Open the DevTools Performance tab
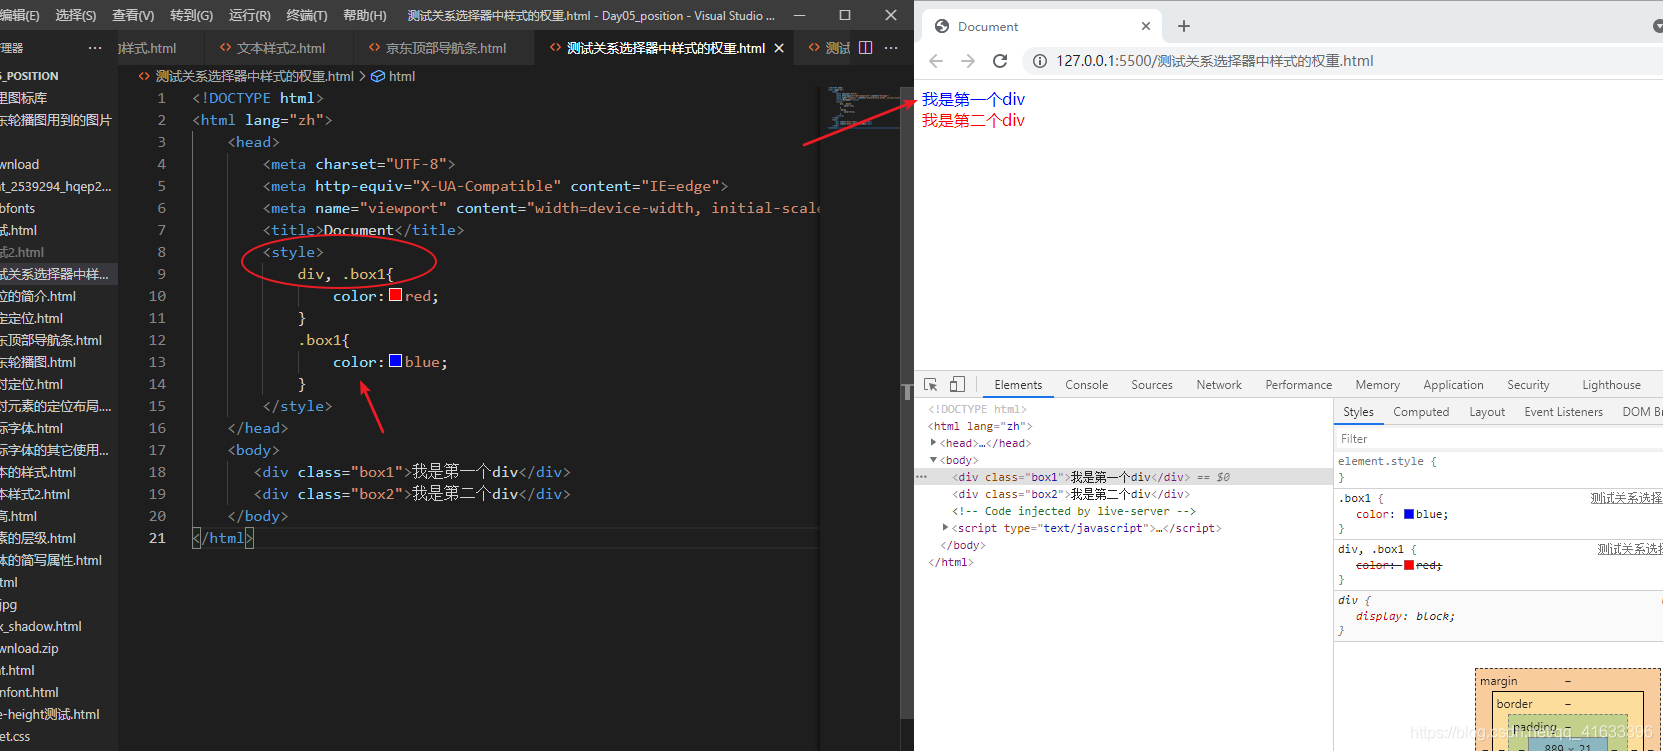Image resolution: width=1663 pixels, height=751 pixels. [x=1298, y=385]
